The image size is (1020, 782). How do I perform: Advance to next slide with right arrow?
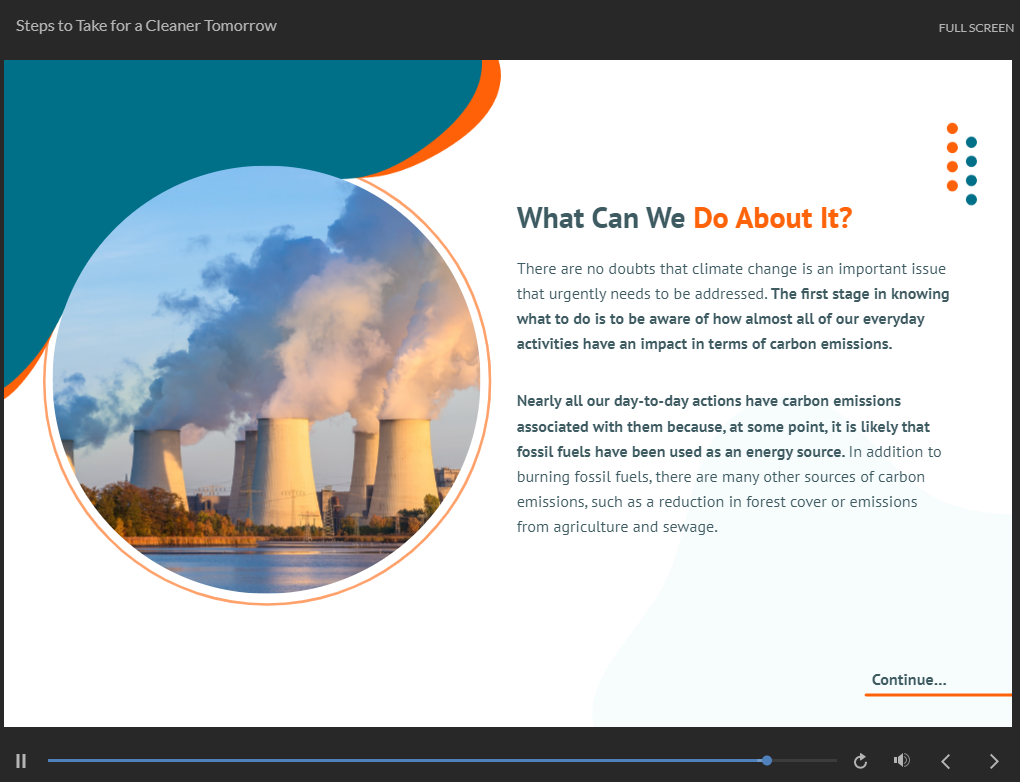click(993, 761)
